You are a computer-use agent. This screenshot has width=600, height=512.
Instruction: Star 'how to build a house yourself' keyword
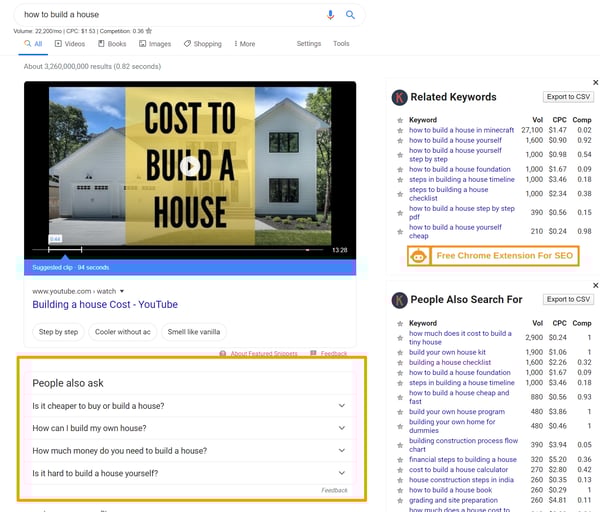400,141
